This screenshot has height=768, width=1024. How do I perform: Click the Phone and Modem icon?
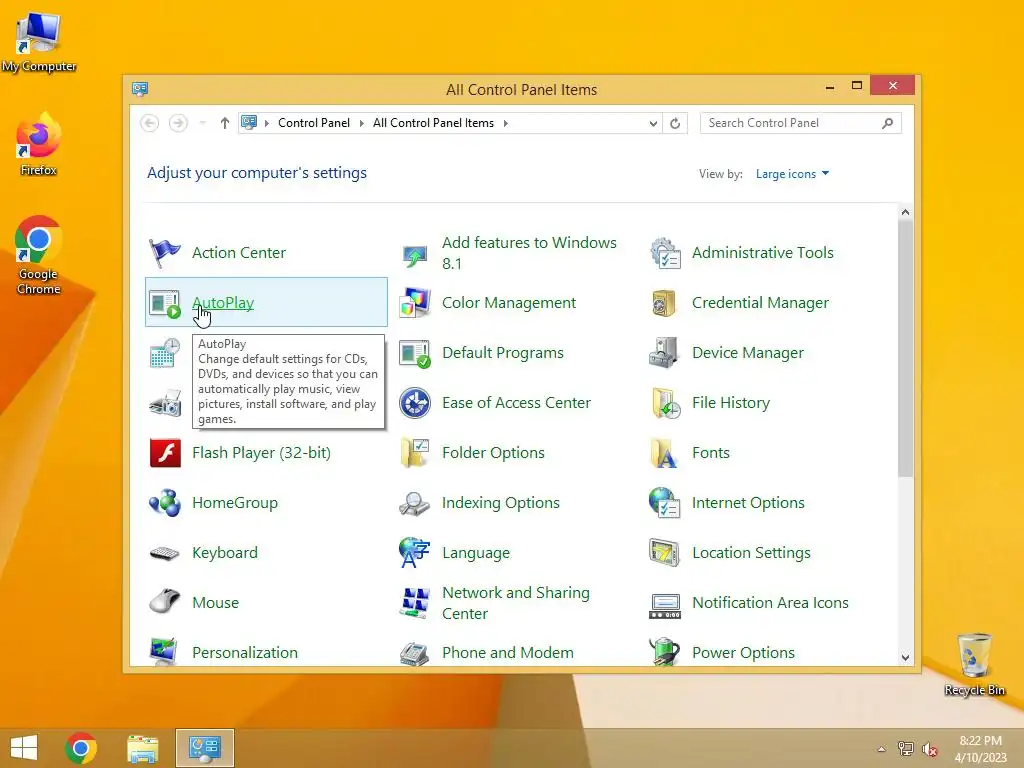(x=415, y=652)
